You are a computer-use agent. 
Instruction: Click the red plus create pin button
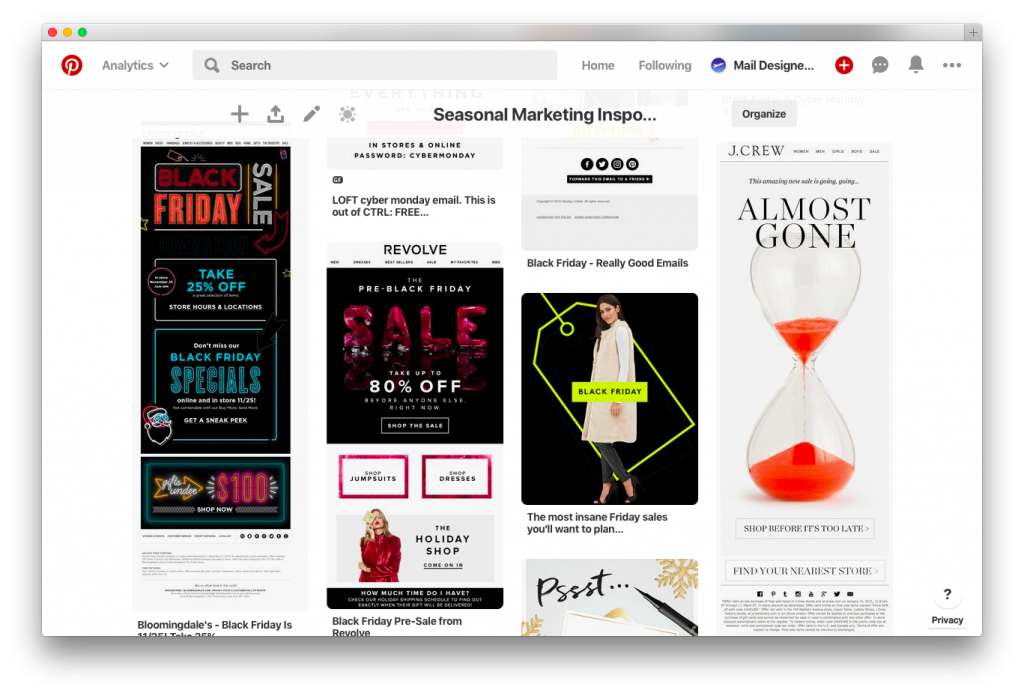point(844,65)
